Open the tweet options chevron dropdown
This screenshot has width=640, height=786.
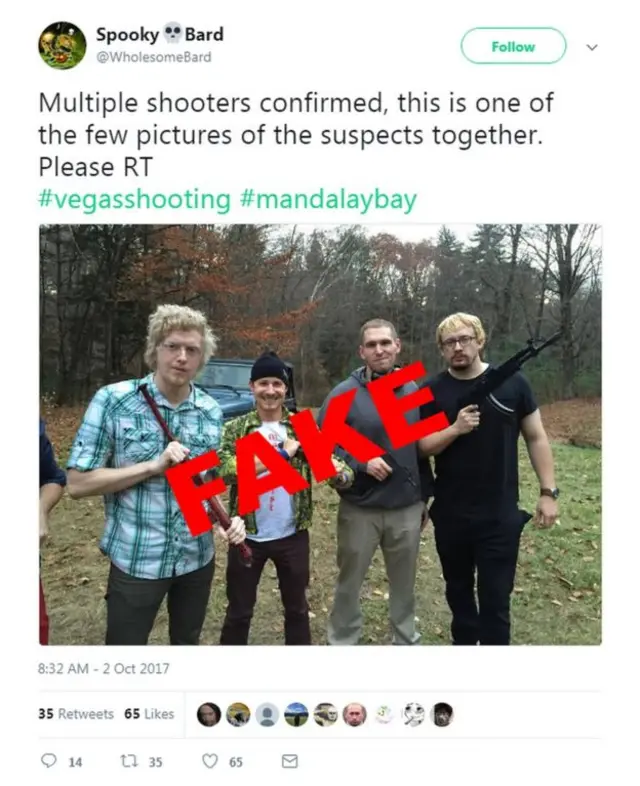click(x=592, y=47)
